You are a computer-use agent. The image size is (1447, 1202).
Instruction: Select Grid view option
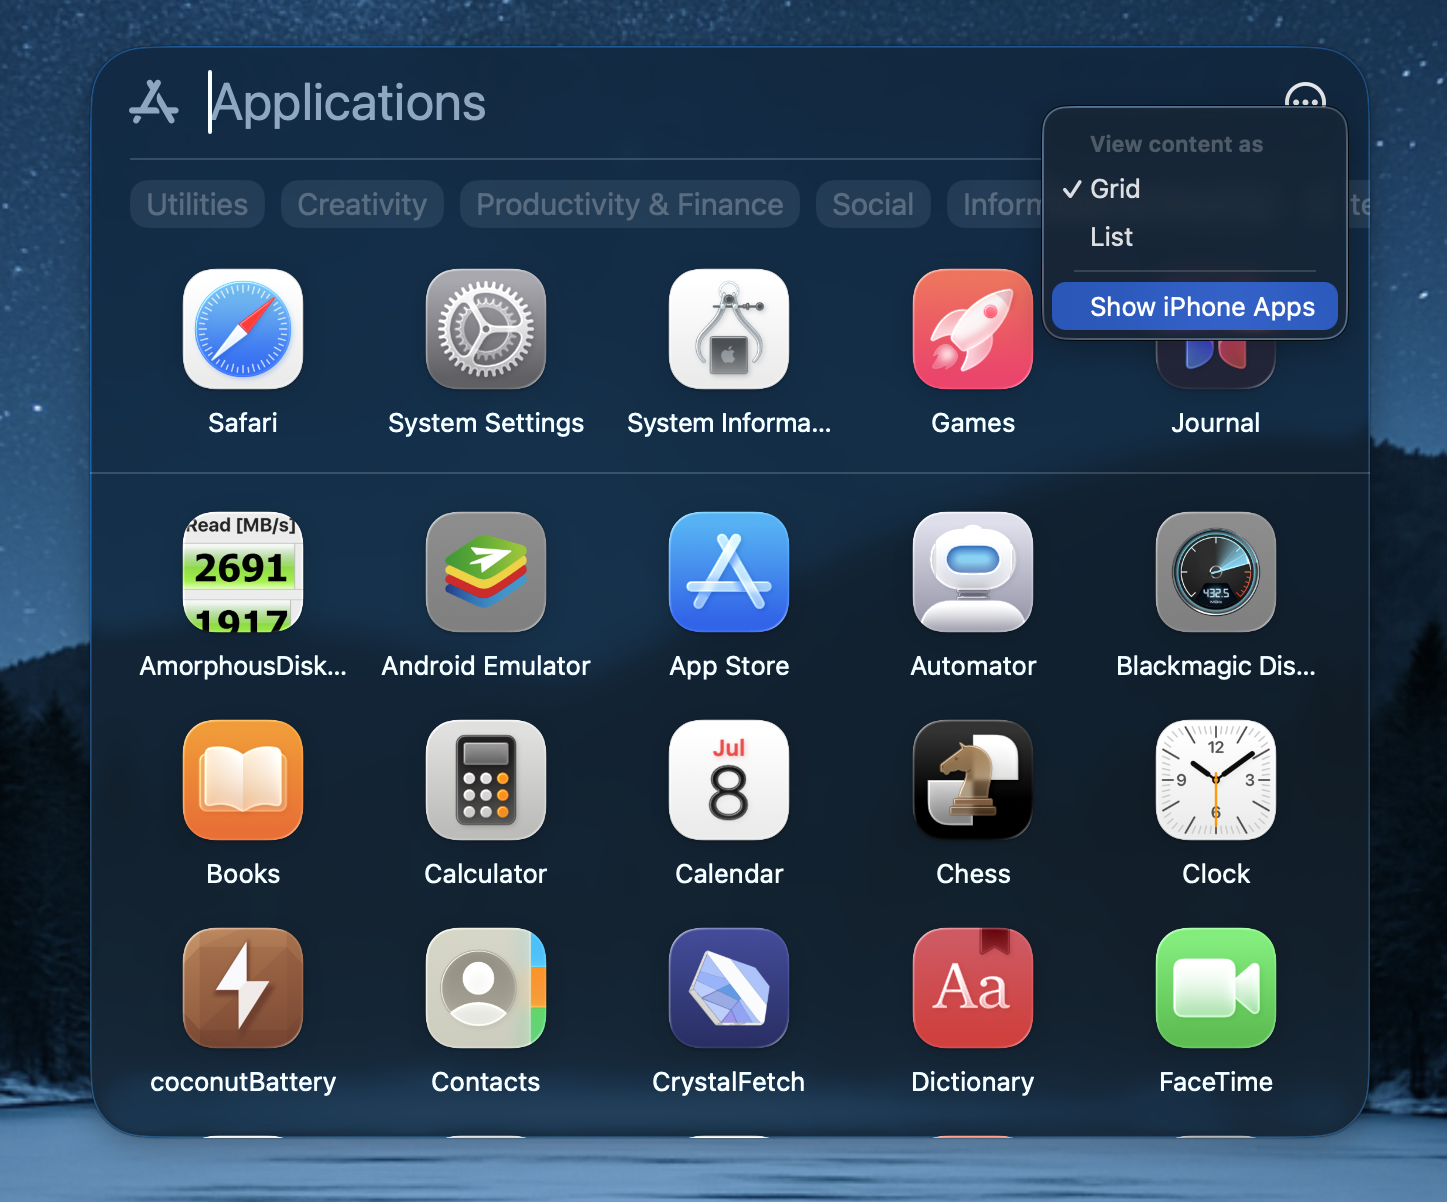coord(1114,189)
